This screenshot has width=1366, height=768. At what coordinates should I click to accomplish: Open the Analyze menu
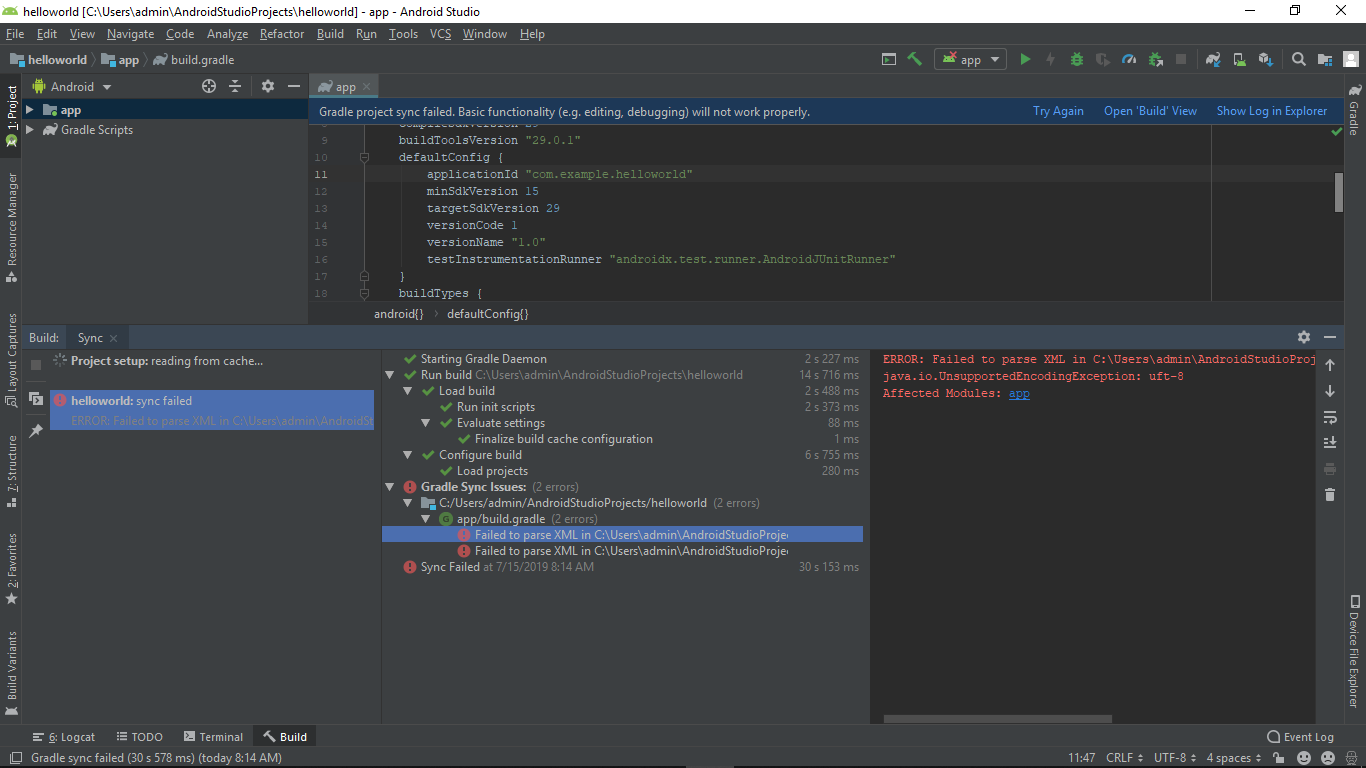click(x=227, y=34)
